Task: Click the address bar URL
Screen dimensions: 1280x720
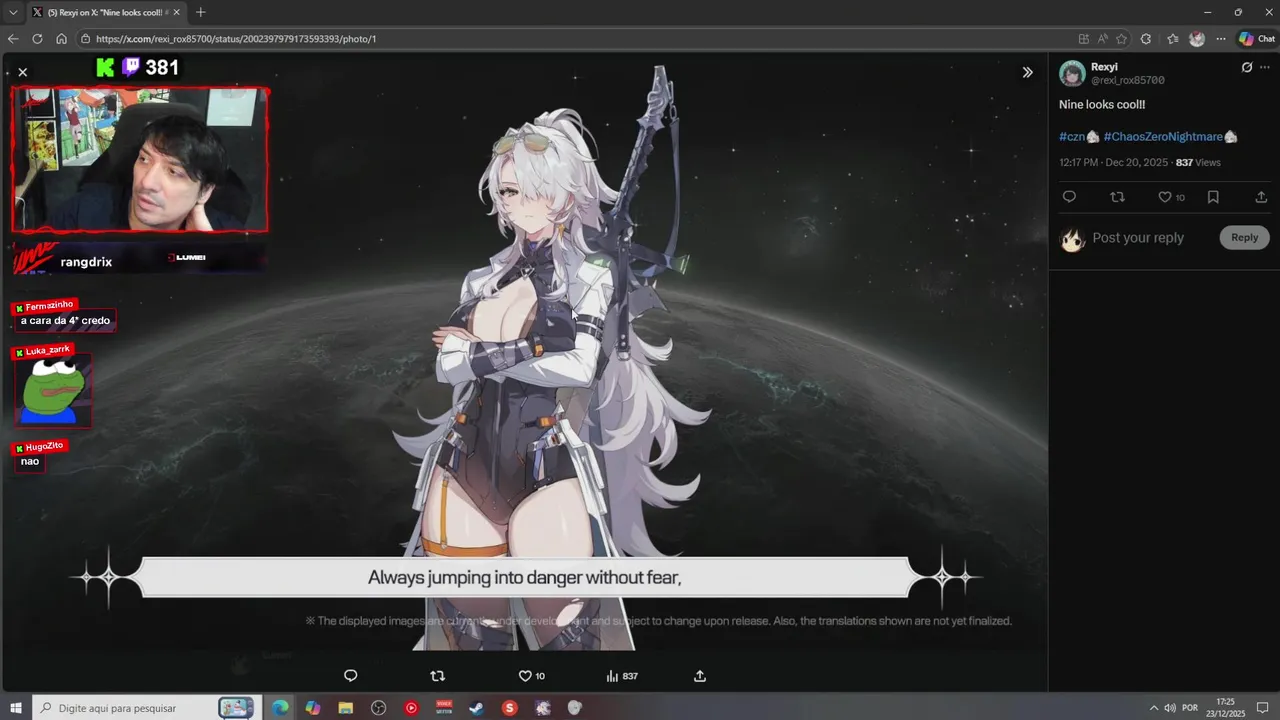Action: 236,39
